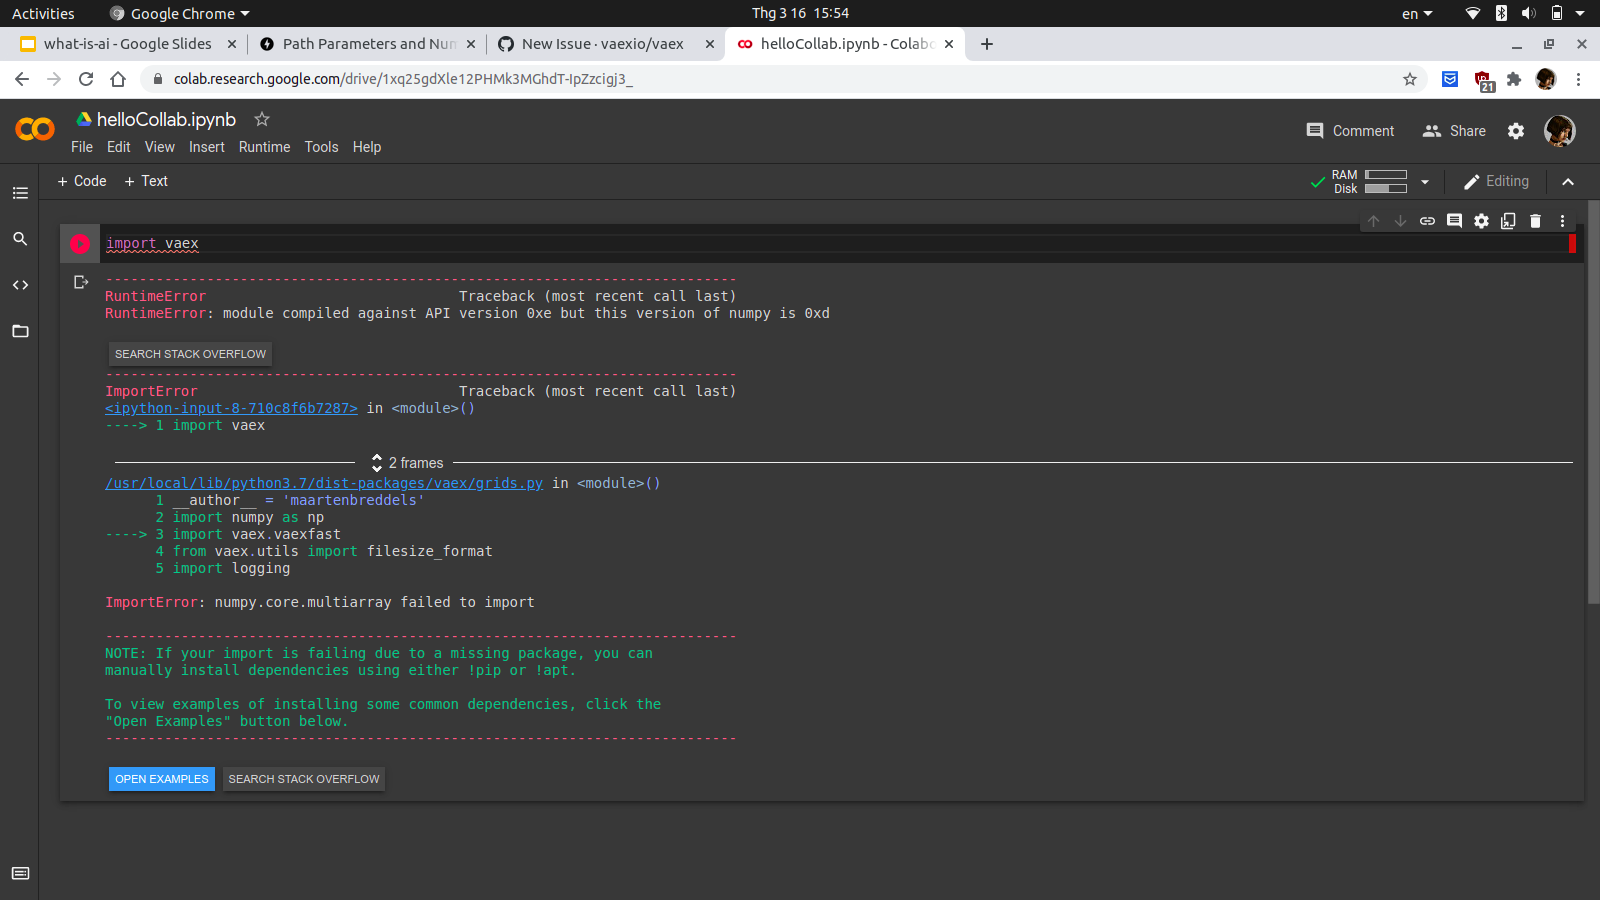Open the Files sidebar panel
This screenshot has width=1600, height=900.
[20, 331]
